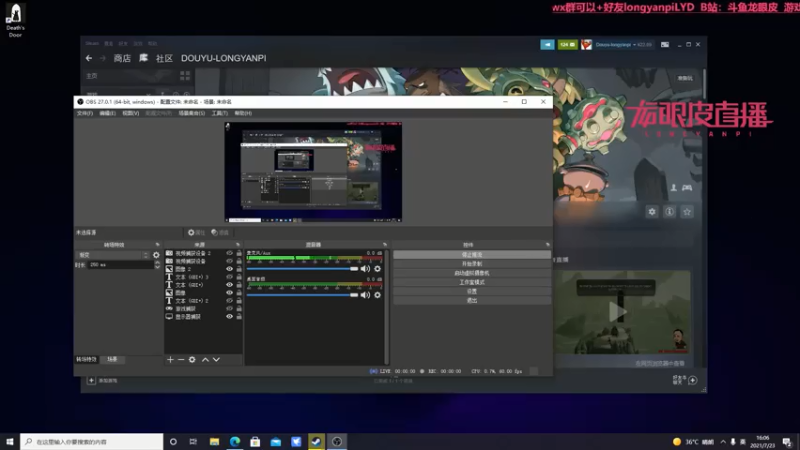This screenshot has height=450, width=800.
Task: Open Steam green notifications counter
Action: [x=567, y=45]
